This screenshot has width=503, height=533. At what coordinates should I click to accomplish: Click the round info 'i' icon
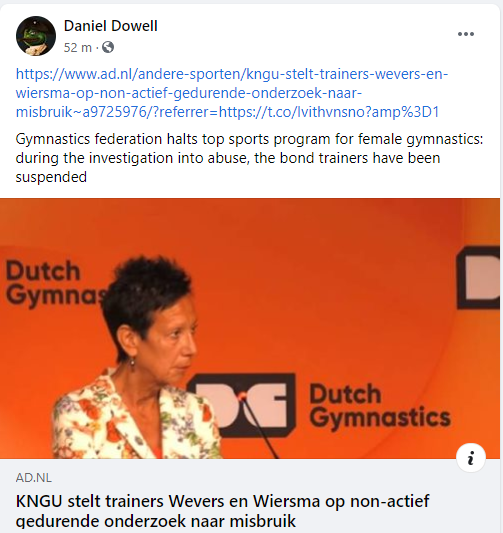point(471,458)
